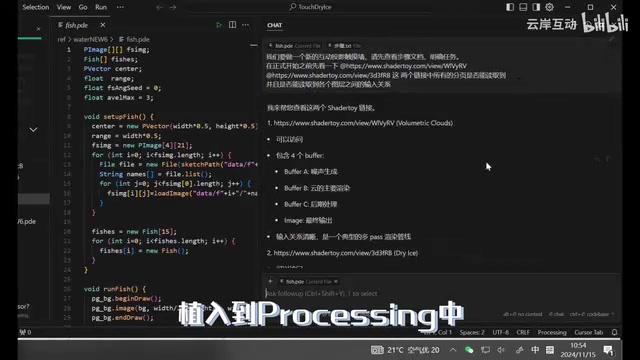Viewport: 640px width, 360px height.
Task: Open notifications bell in status bar
Action: point(614,332)
